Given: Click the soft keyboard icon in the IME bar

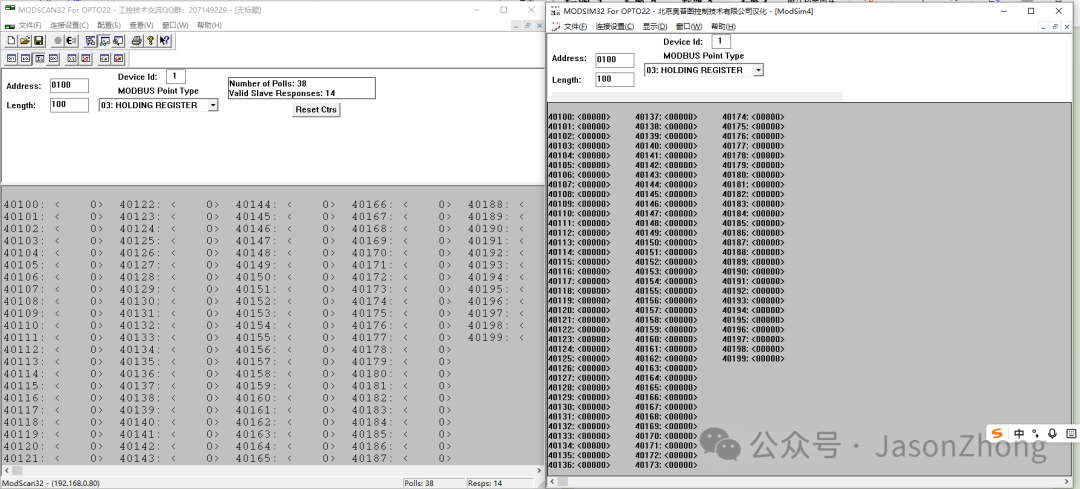Looking at the screenshot, I should pos(1071,433).
